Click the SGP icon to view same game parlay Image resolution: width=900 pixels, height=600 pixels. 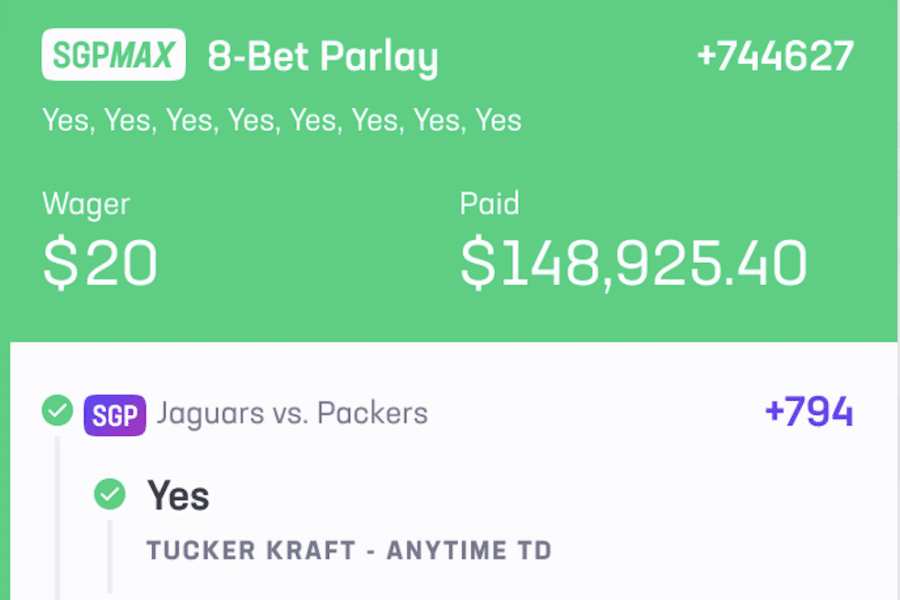pos(113,413)
